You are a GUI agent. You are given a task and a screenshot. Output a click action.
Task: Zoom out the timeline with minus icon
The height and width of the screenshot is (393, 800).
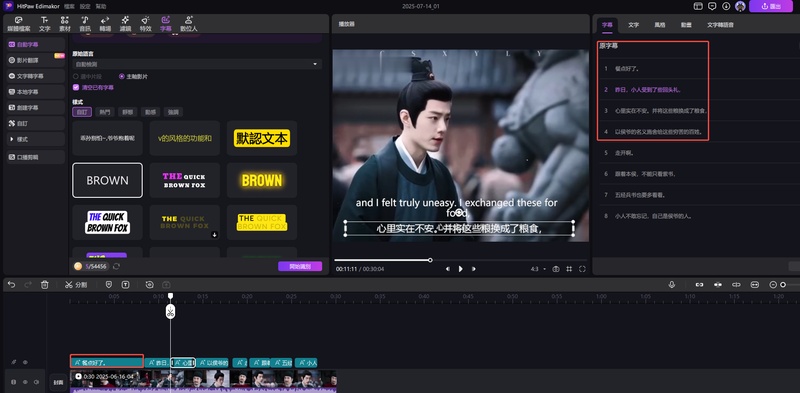click(x=773, y=284)
